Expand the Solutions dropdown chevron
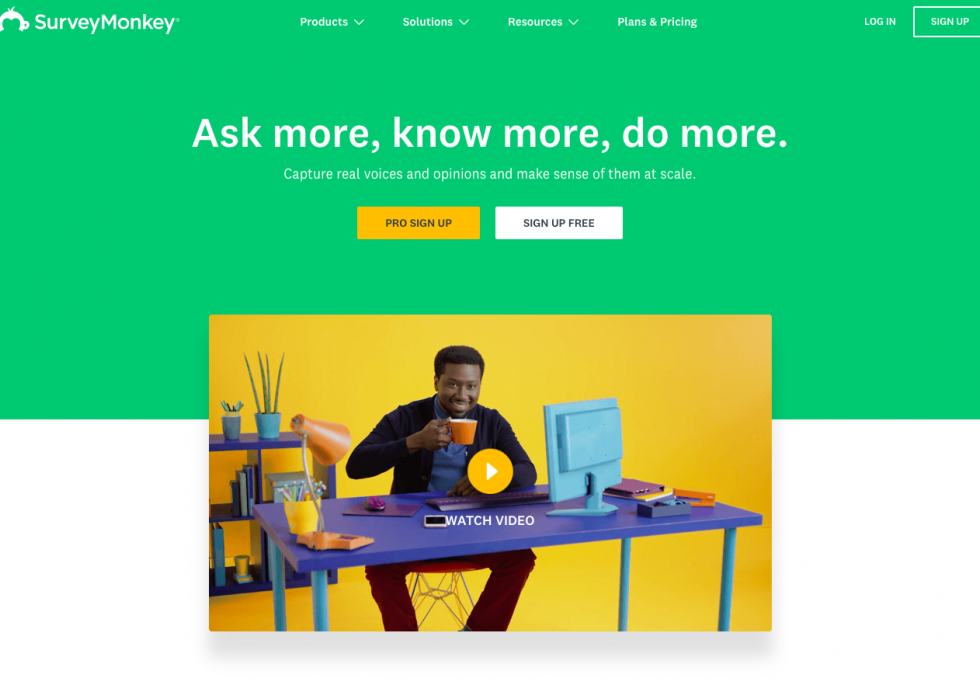Viewport: 980px width, 699px height. (464, 22)
